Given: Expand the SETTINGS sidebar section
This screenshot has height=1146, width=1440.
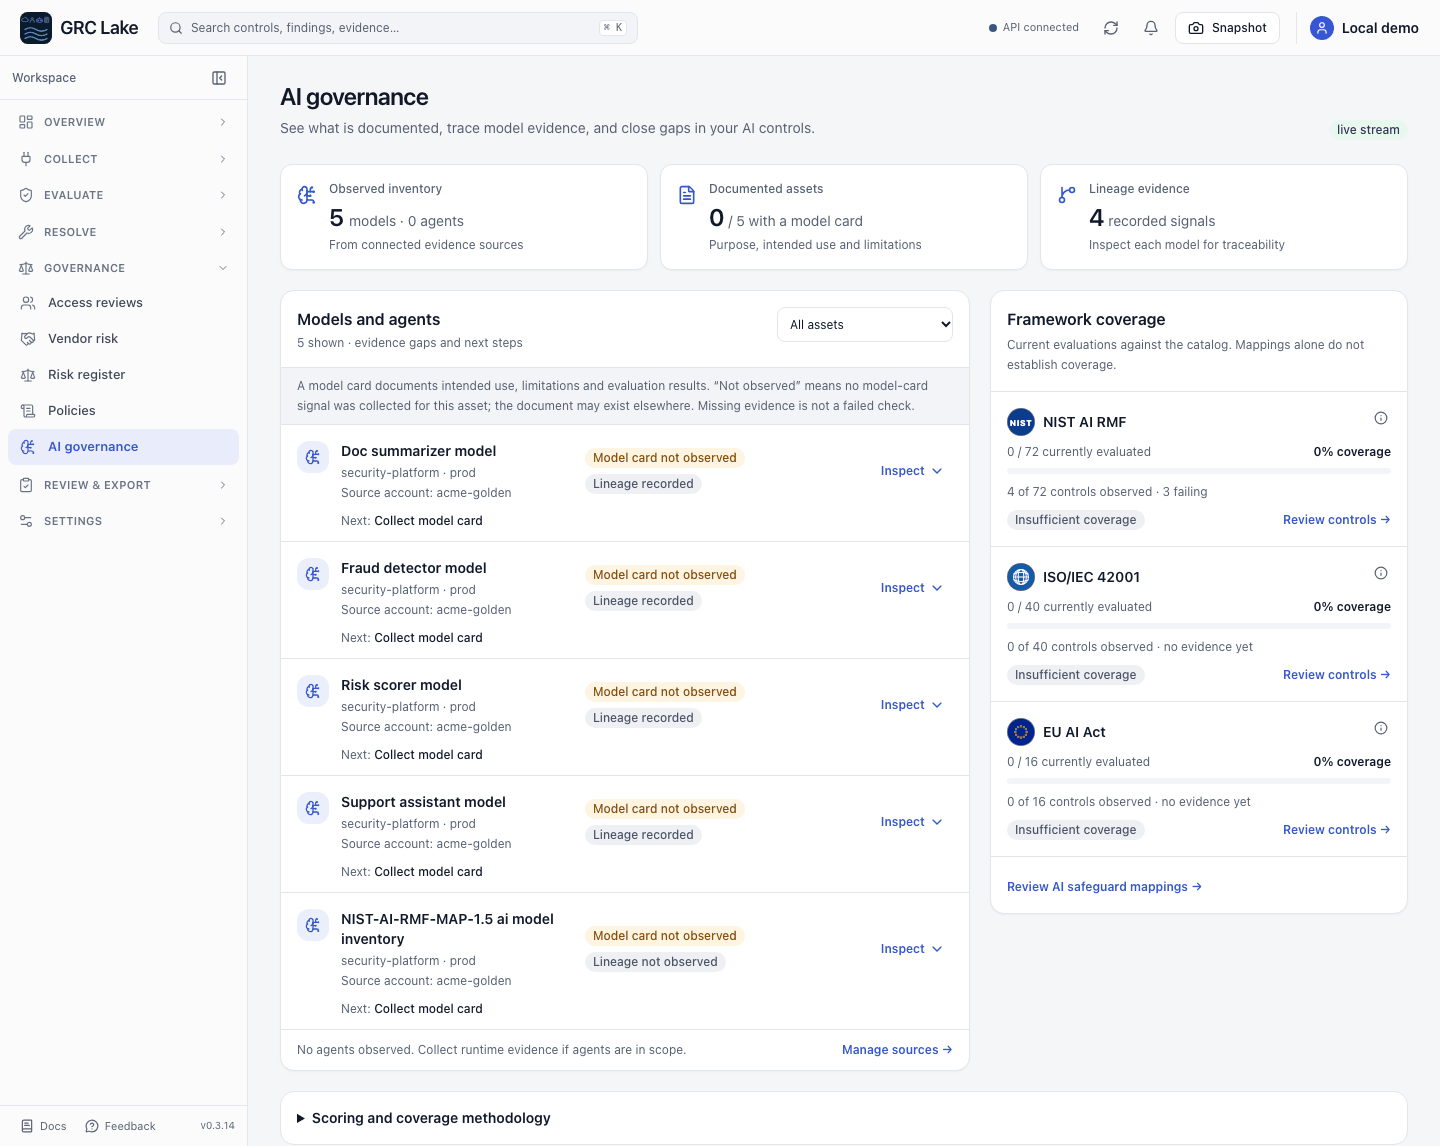Looking at the screenshot, I should click(123, 521).
